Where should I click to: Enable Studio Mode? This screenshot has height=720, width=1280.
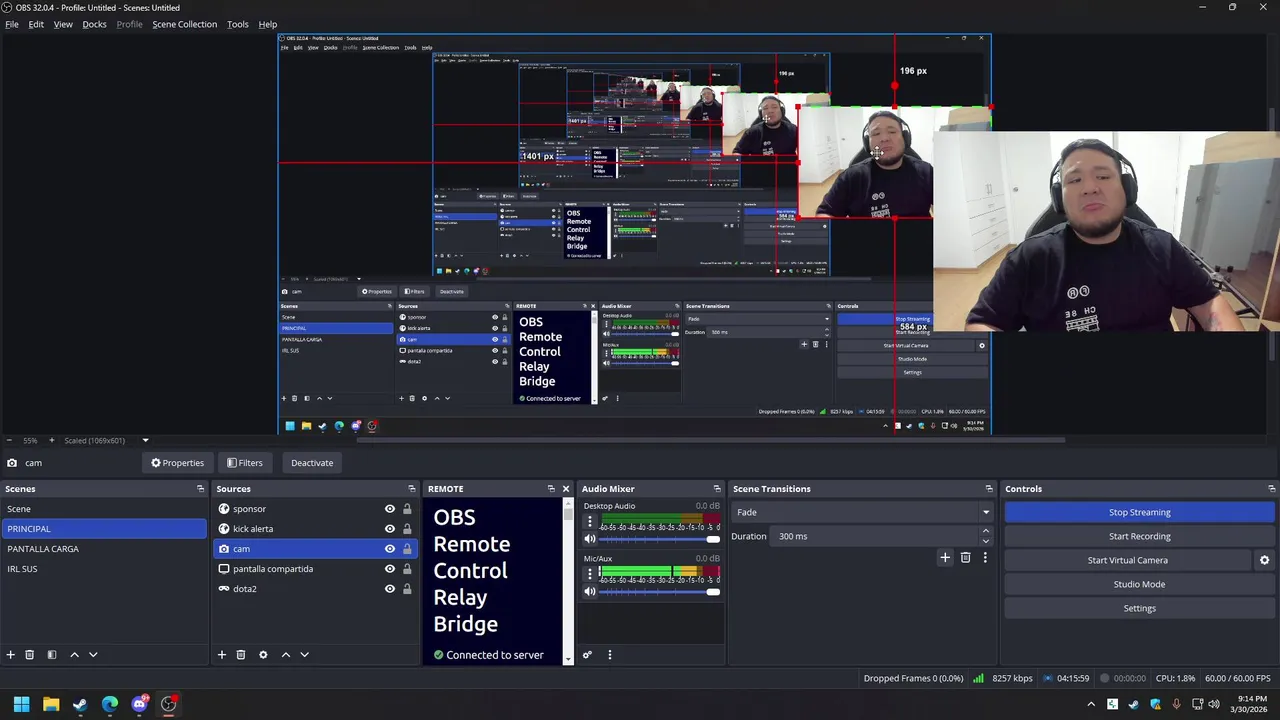coord(1139,584)
